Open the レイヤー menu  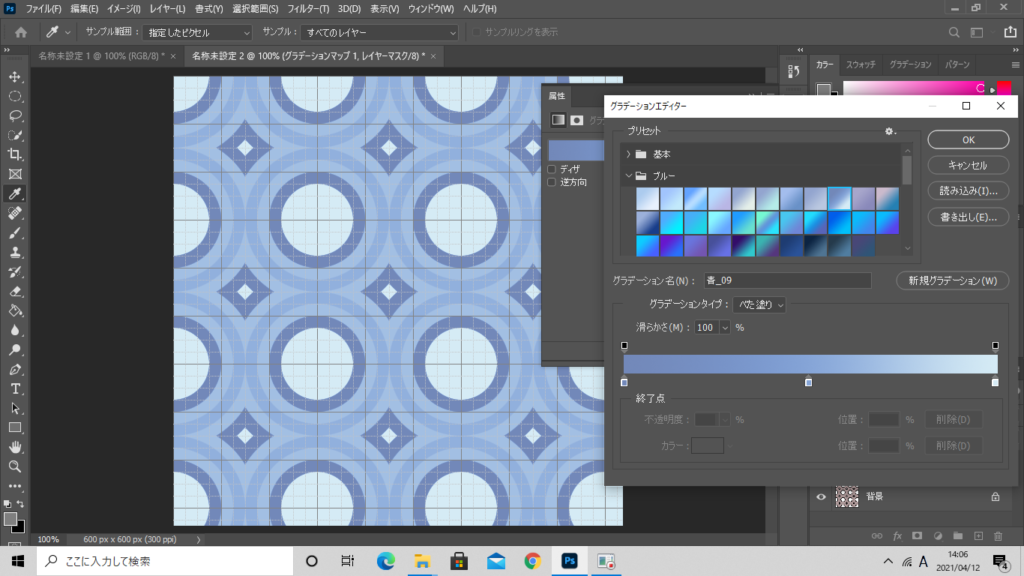(x=167, y=9)
